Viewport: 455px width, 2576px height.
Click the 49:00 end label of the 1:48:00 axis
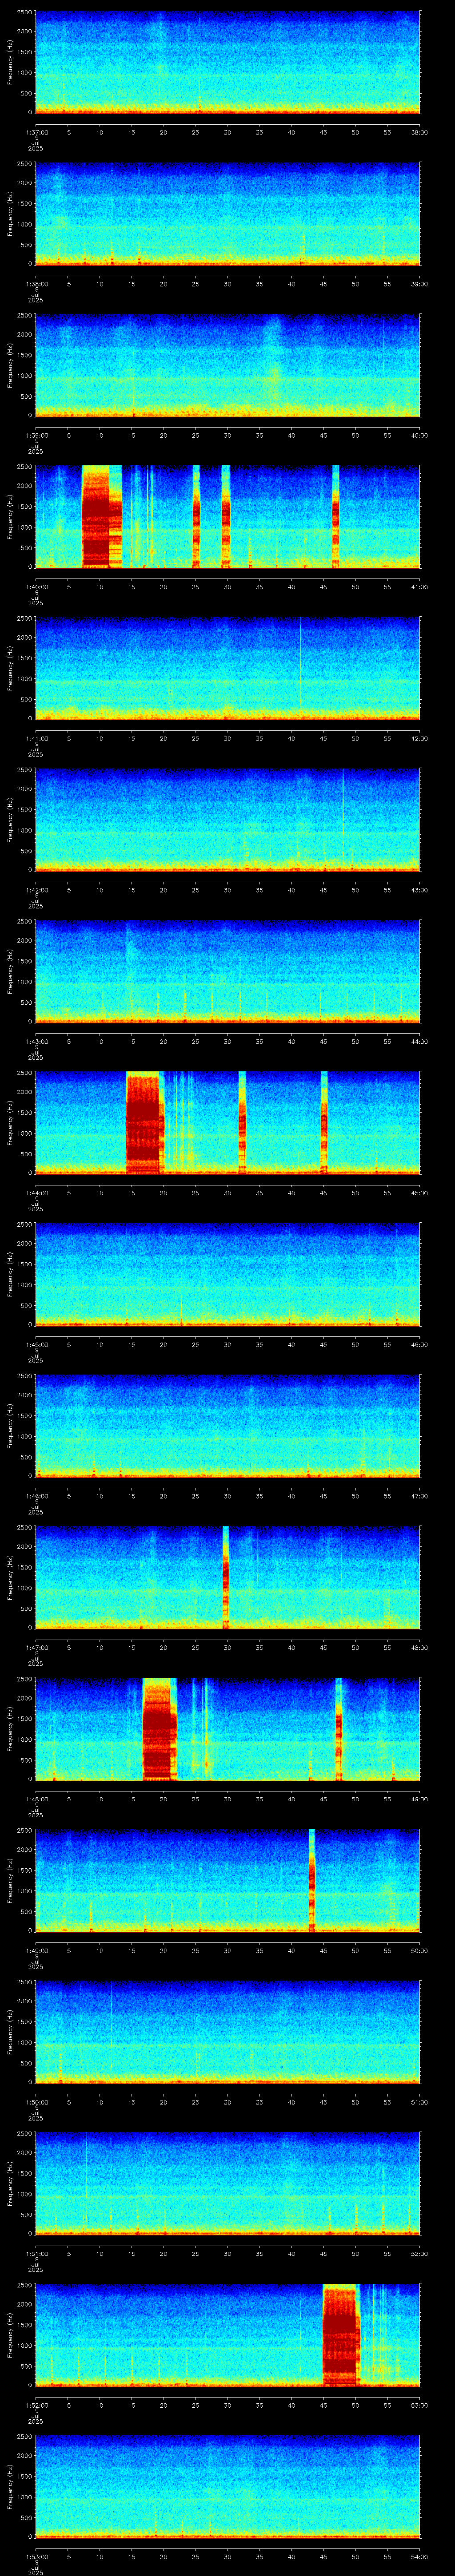click(x=420, y=1799)
